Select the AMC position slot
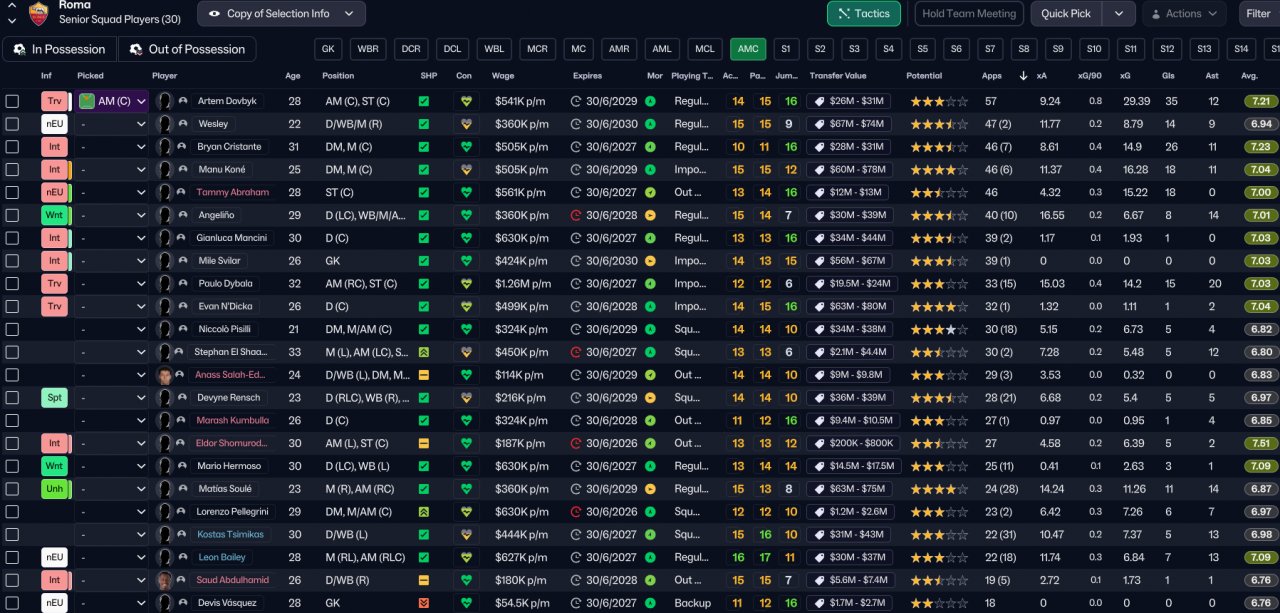 click(x=748, y=49)
